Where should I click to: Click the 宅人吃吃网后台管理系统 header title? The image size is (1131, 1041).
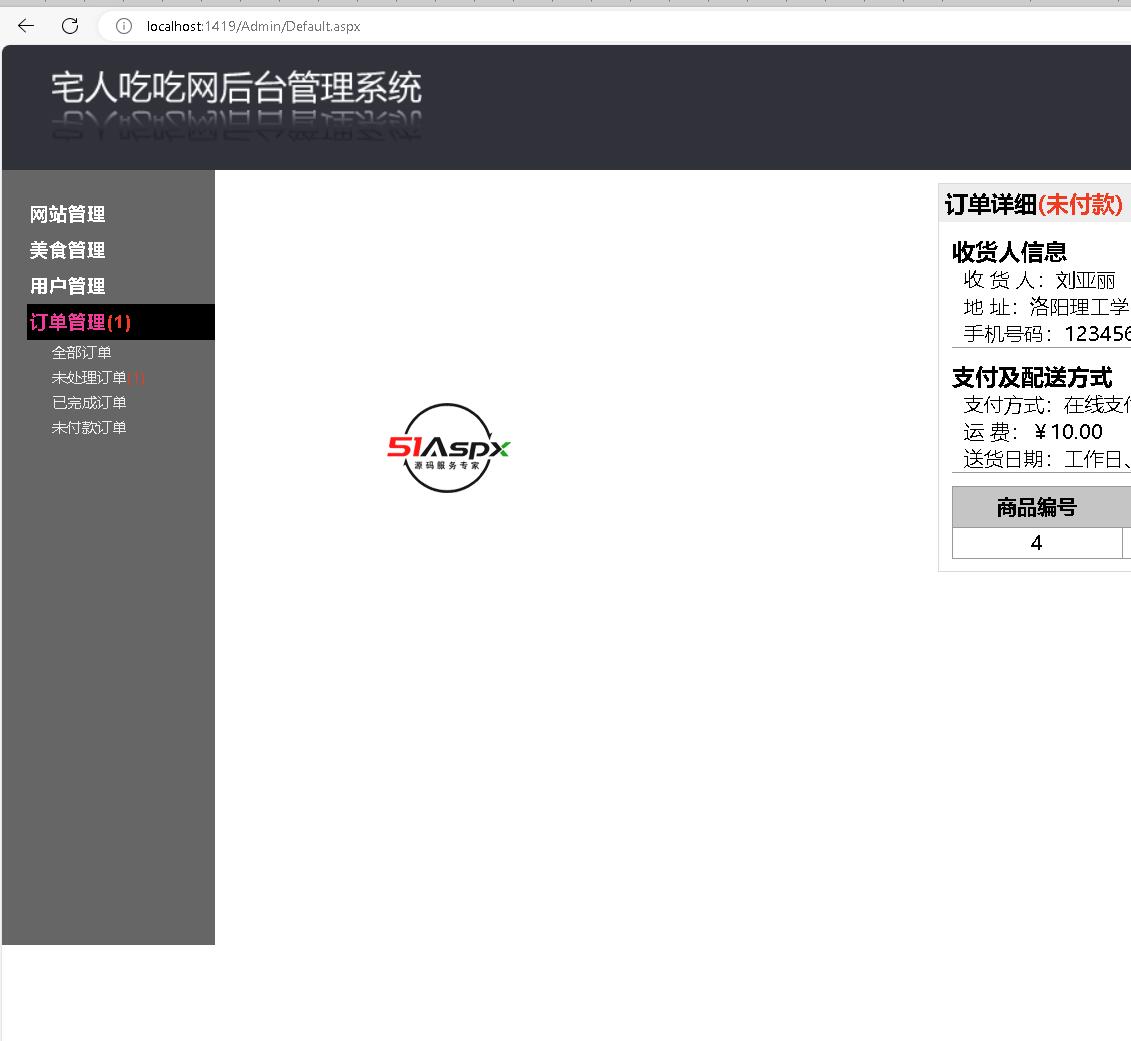236,88
